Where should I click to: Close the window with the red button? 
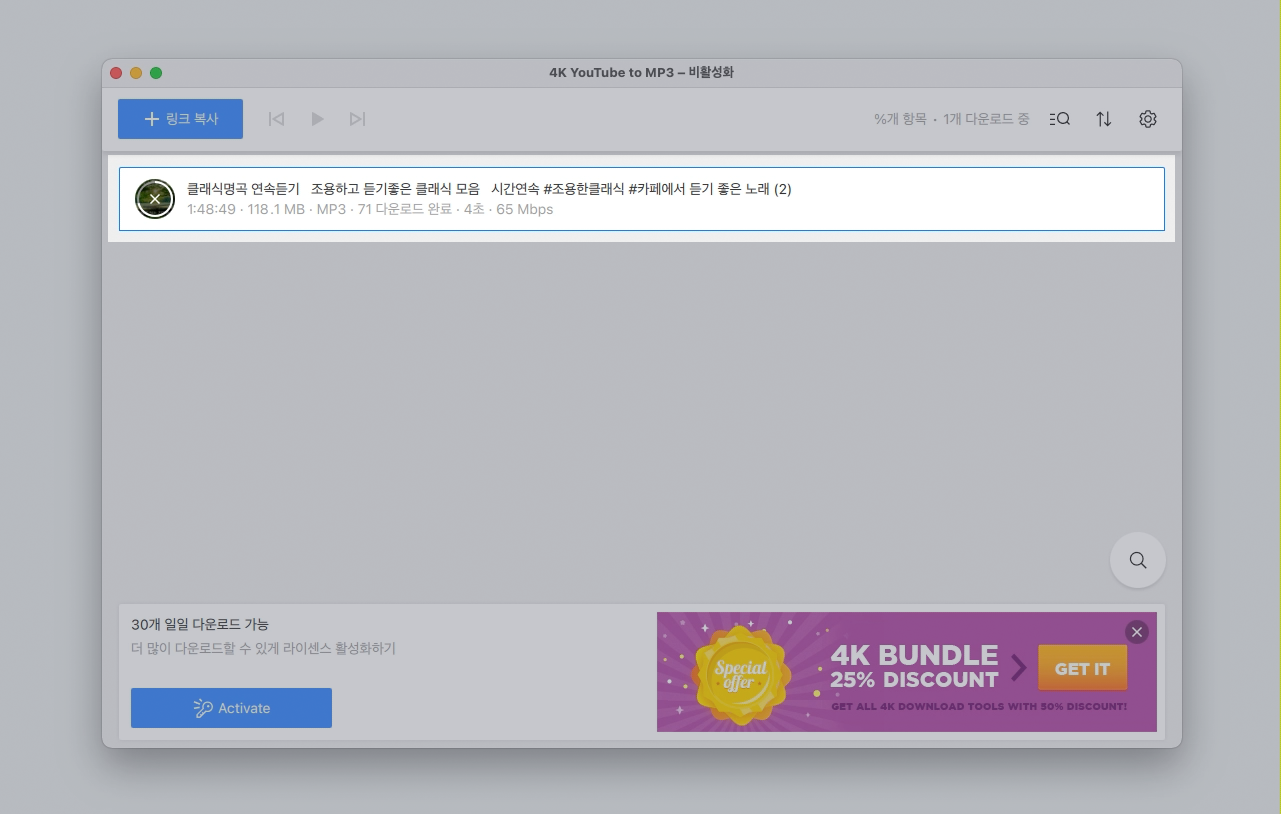coord(116,73)
